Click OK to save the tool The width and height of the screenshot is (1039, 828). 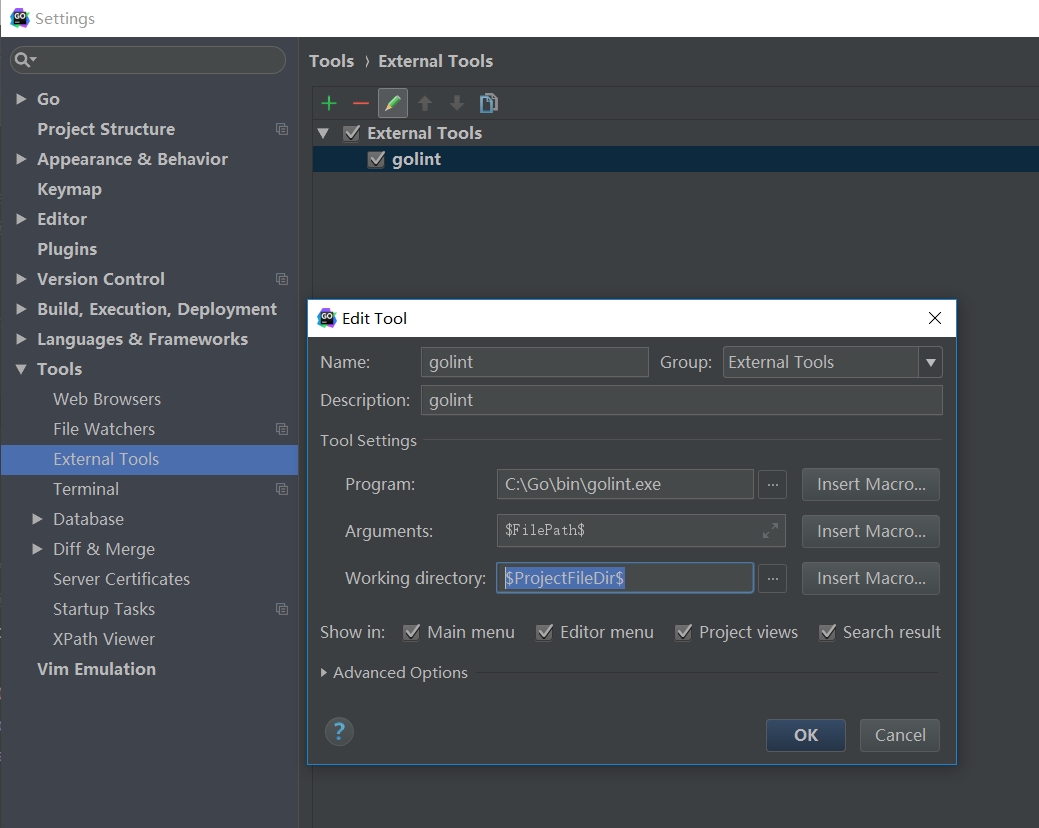pos(806,735)
